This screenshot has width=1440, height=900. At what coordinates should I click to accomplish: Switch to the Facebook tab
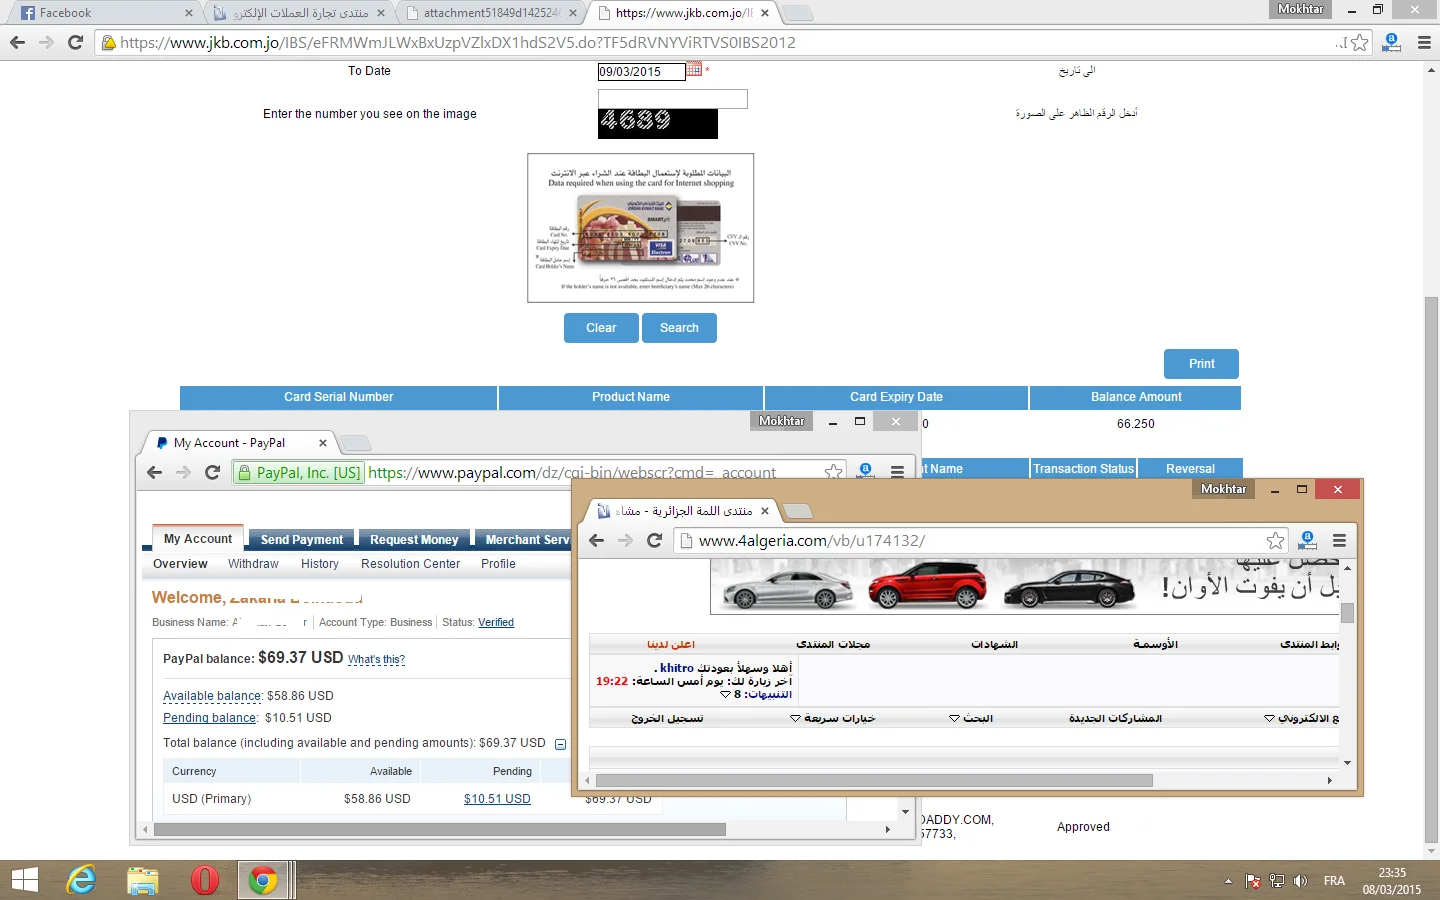[x=100, y=13]
